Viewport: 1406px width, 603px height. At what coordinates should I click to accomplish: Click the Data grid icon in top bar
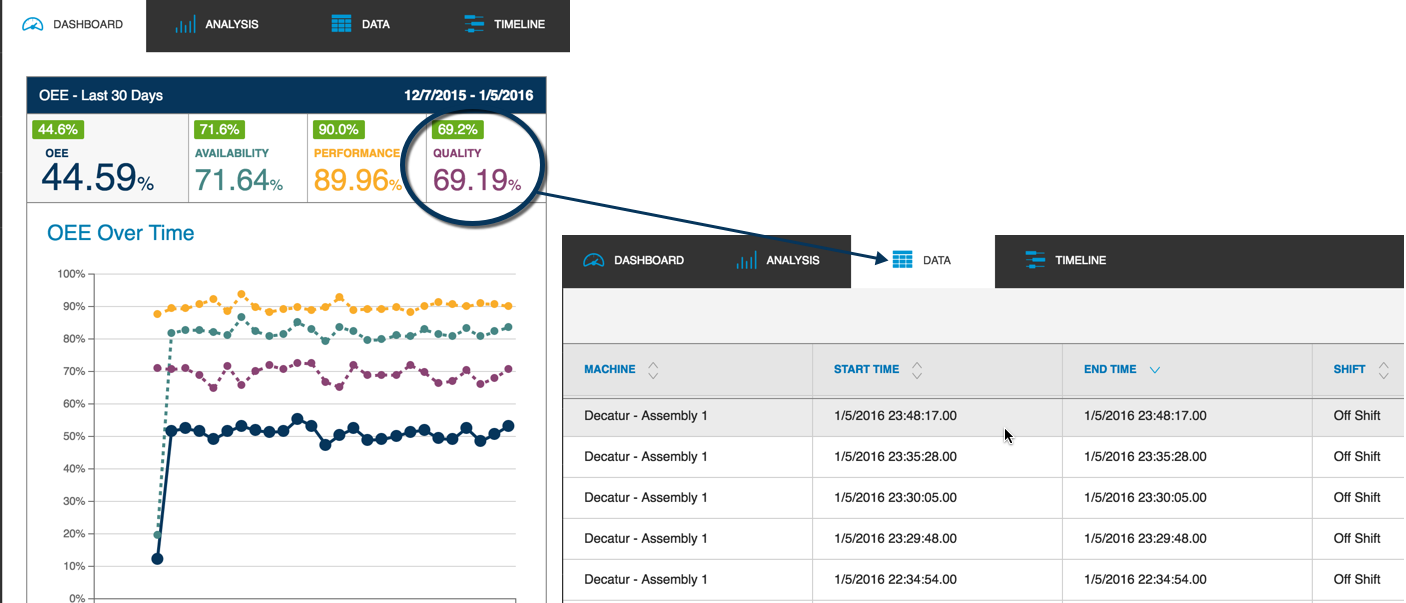point(342,24)
